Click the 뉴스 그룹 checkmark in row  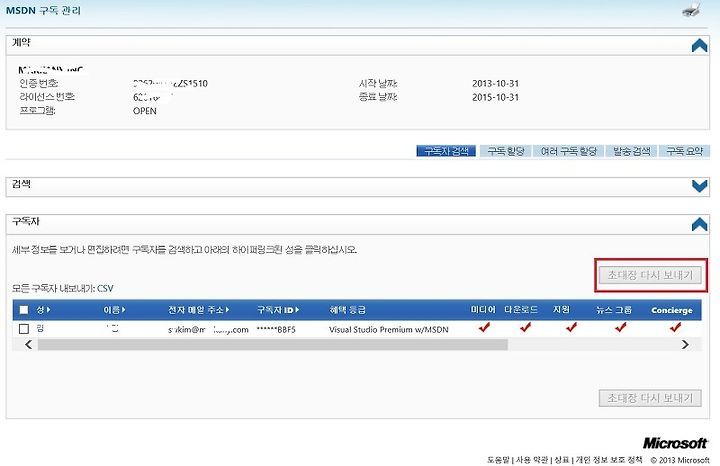(x=620, y=327)
